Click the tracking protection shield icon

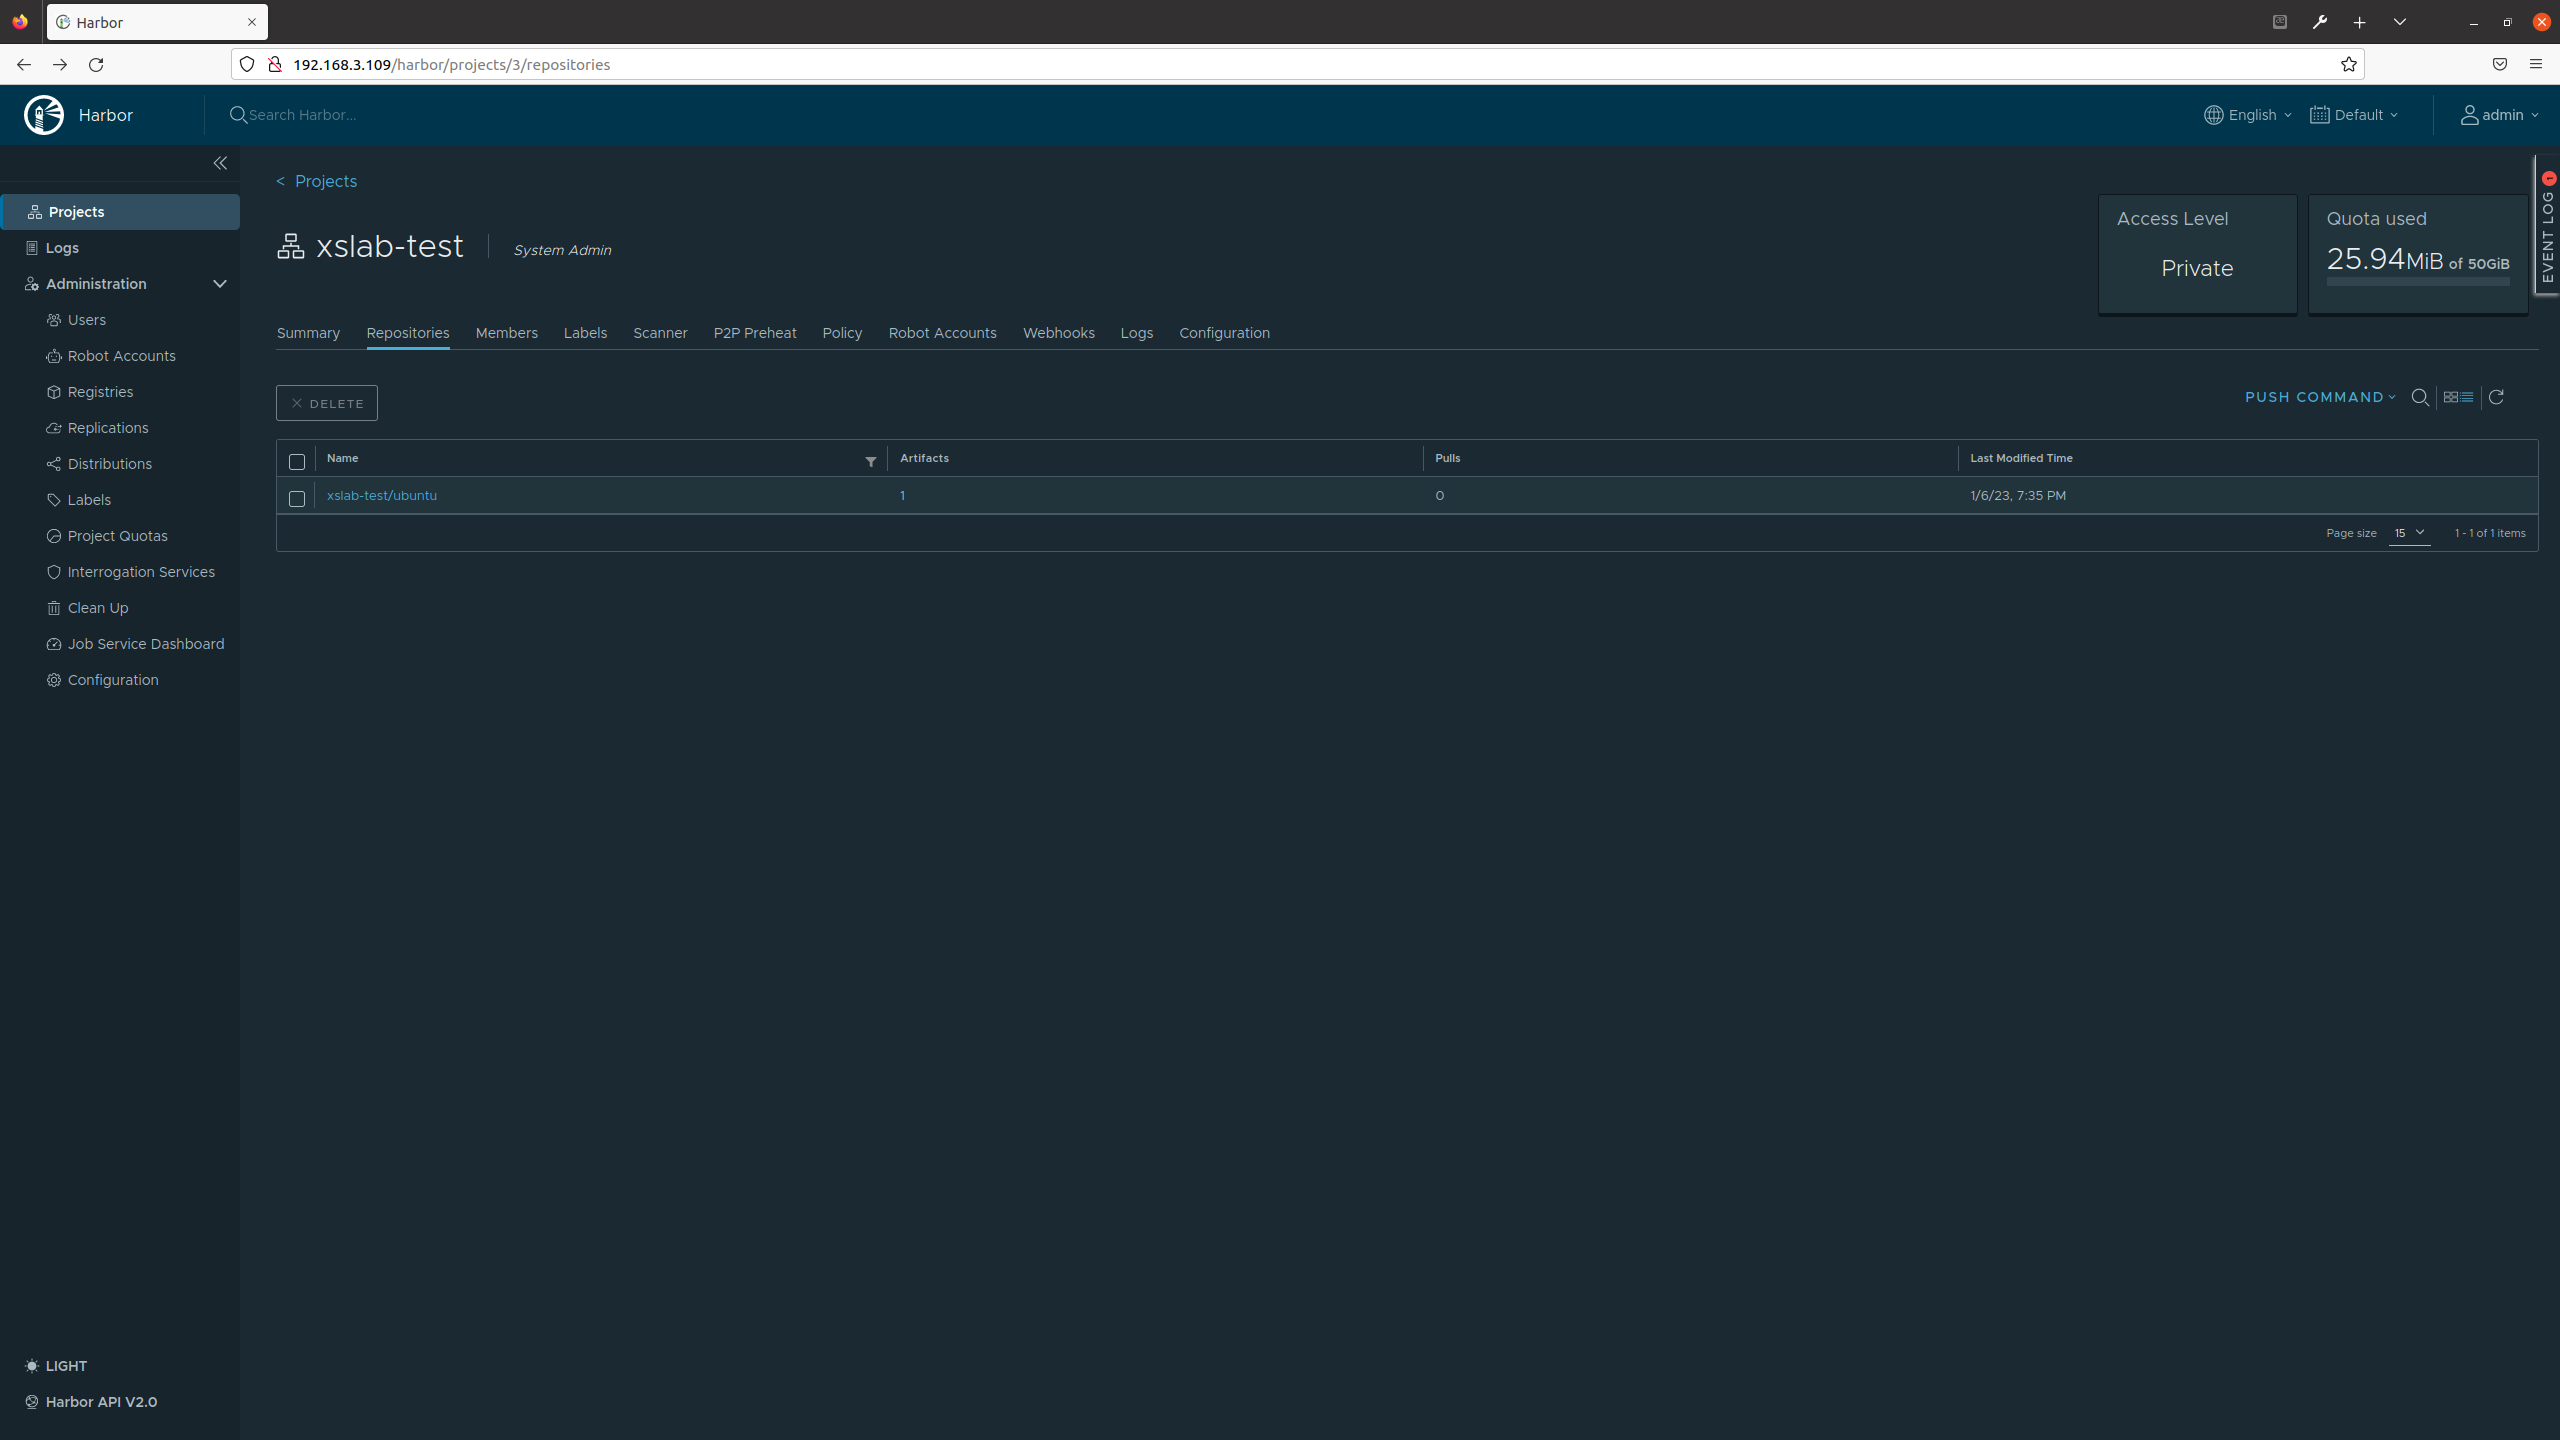(247, 65)
